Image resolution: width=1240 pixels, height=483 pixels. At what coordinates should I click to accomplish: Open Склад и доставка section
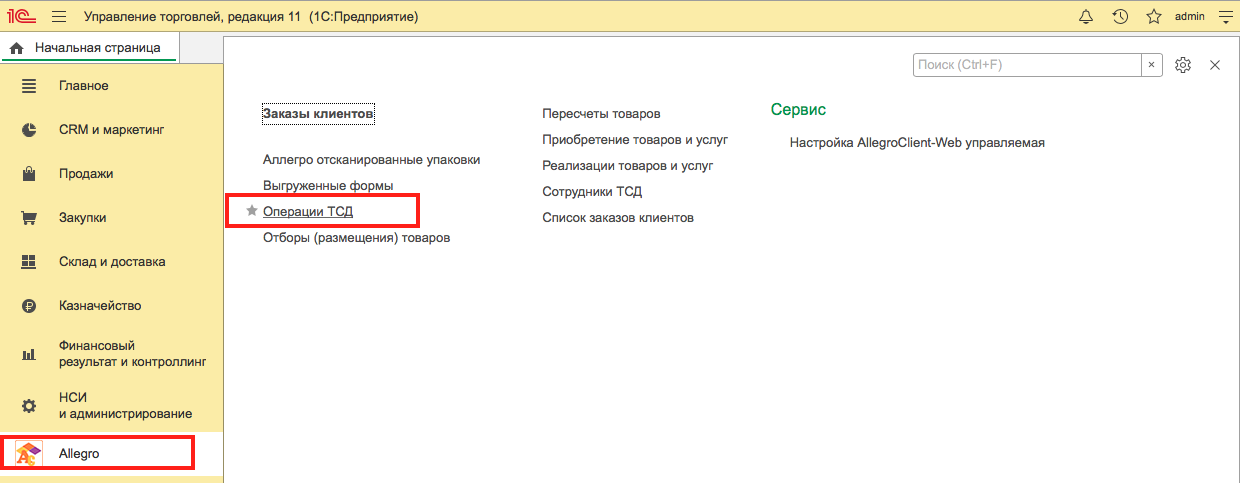[x=111, y=262]
